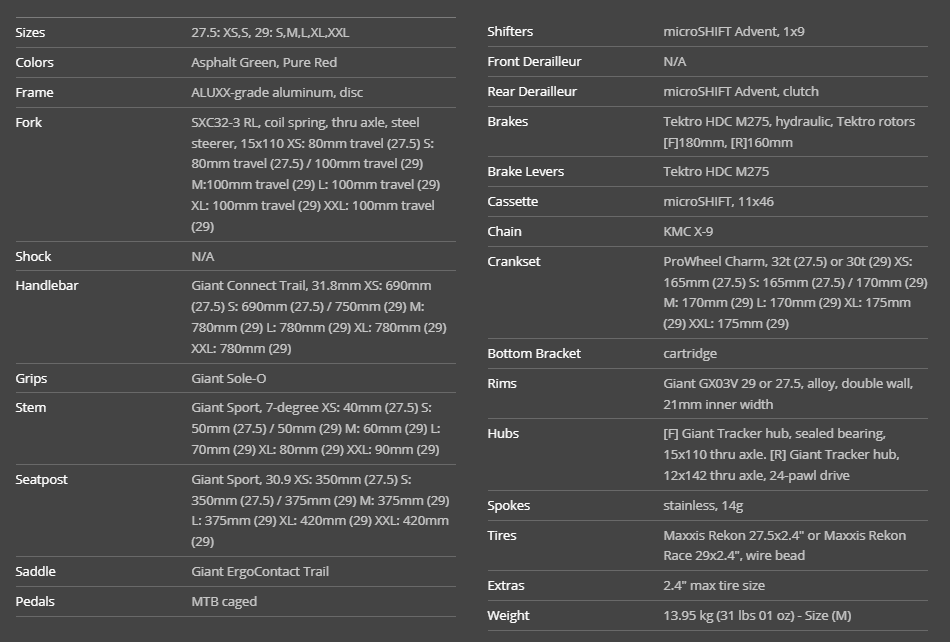Click the Stem specification label

pyautogui.click(x=31, y=407)
